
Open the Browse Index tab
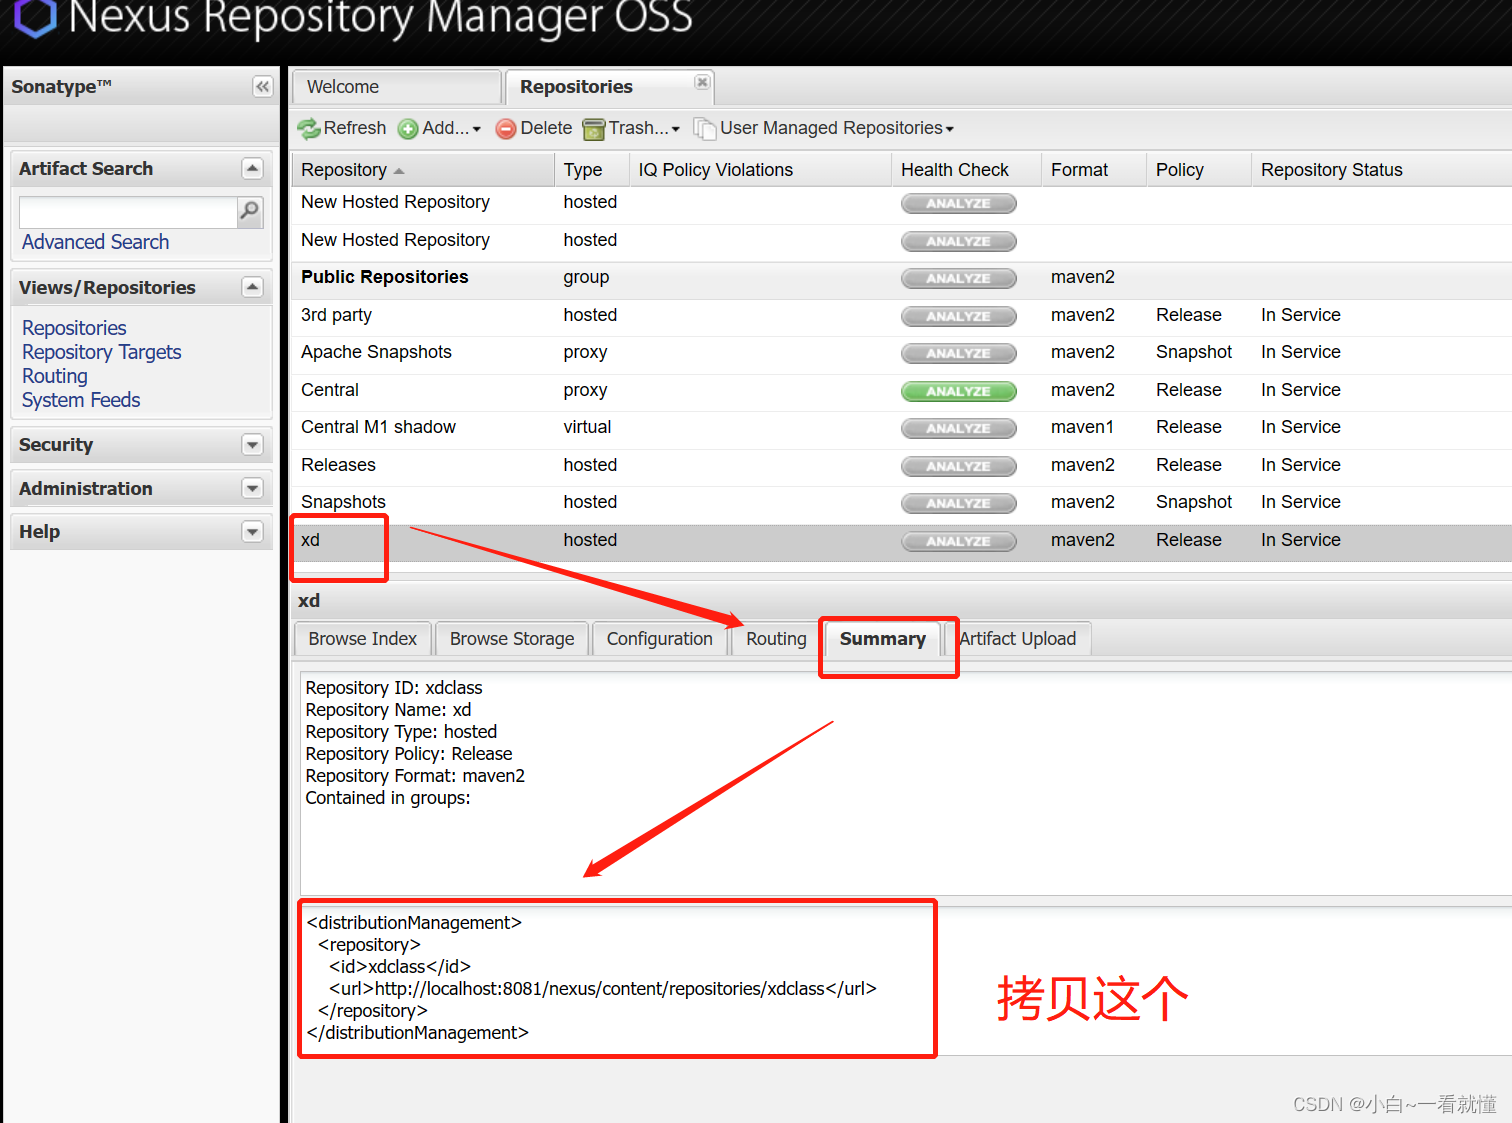(x=362, y=639)
